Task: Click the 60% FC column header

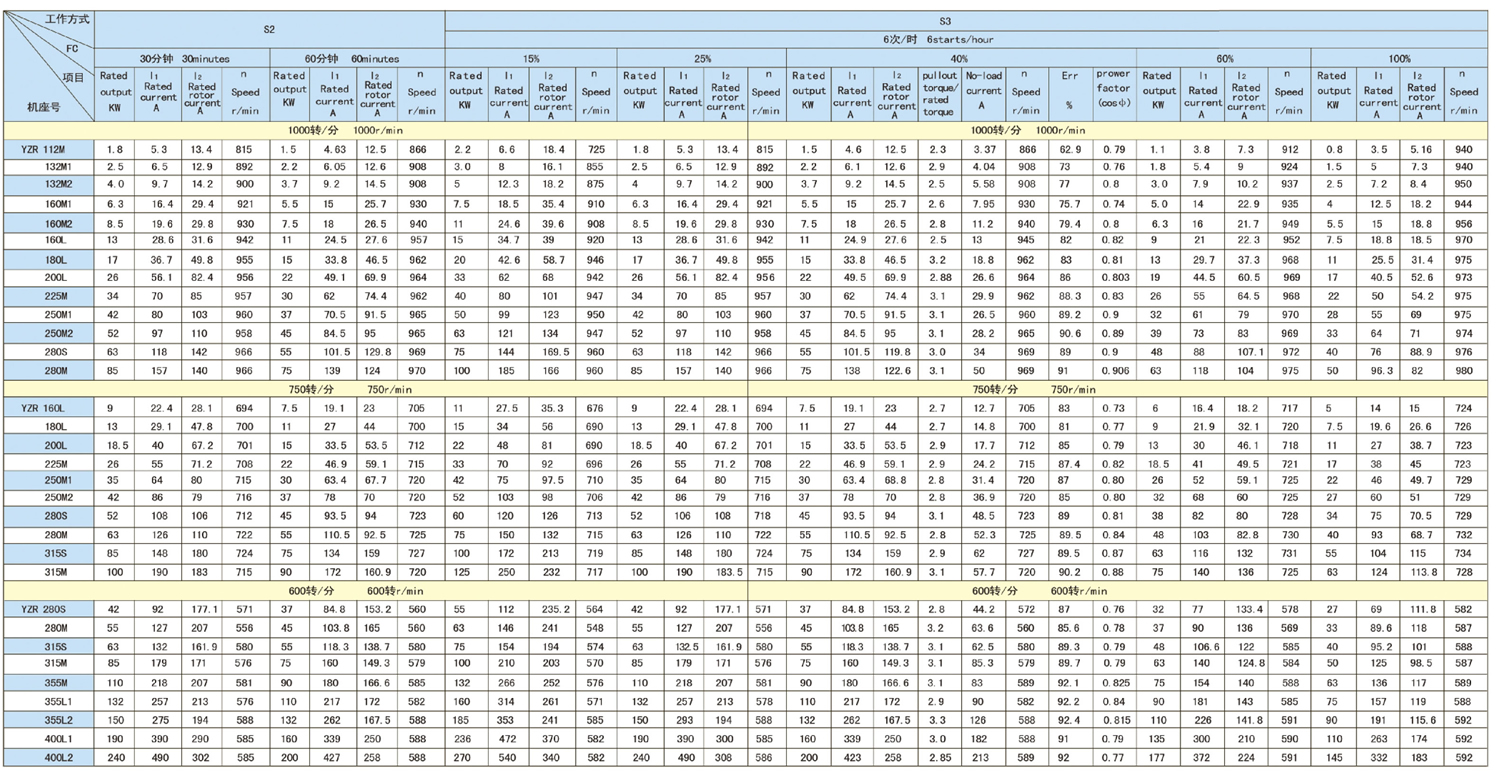Action: (1223, 59)
